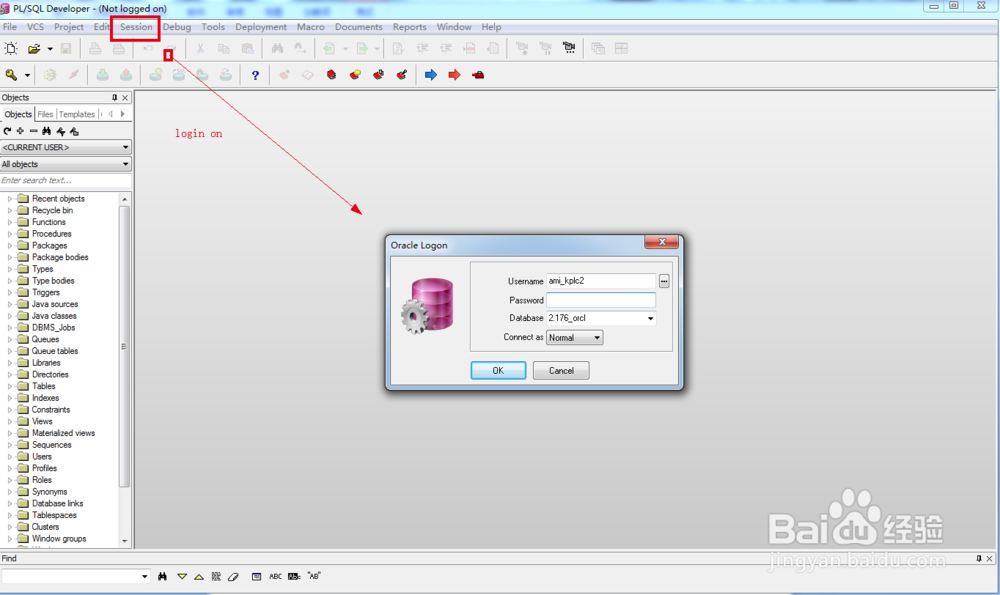
Task: Open the Help menu
Action: (x=491, y=27)
